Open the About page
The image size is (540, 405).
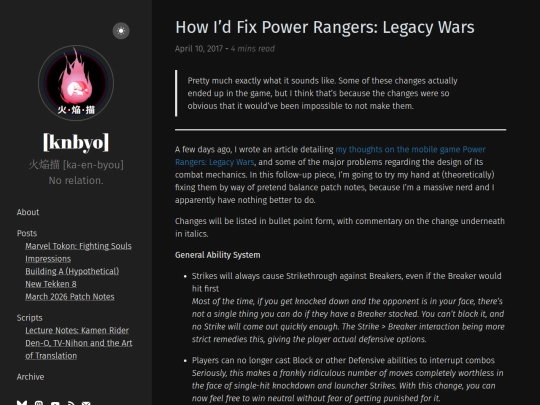pyautogui.click(x=28, y=212)
